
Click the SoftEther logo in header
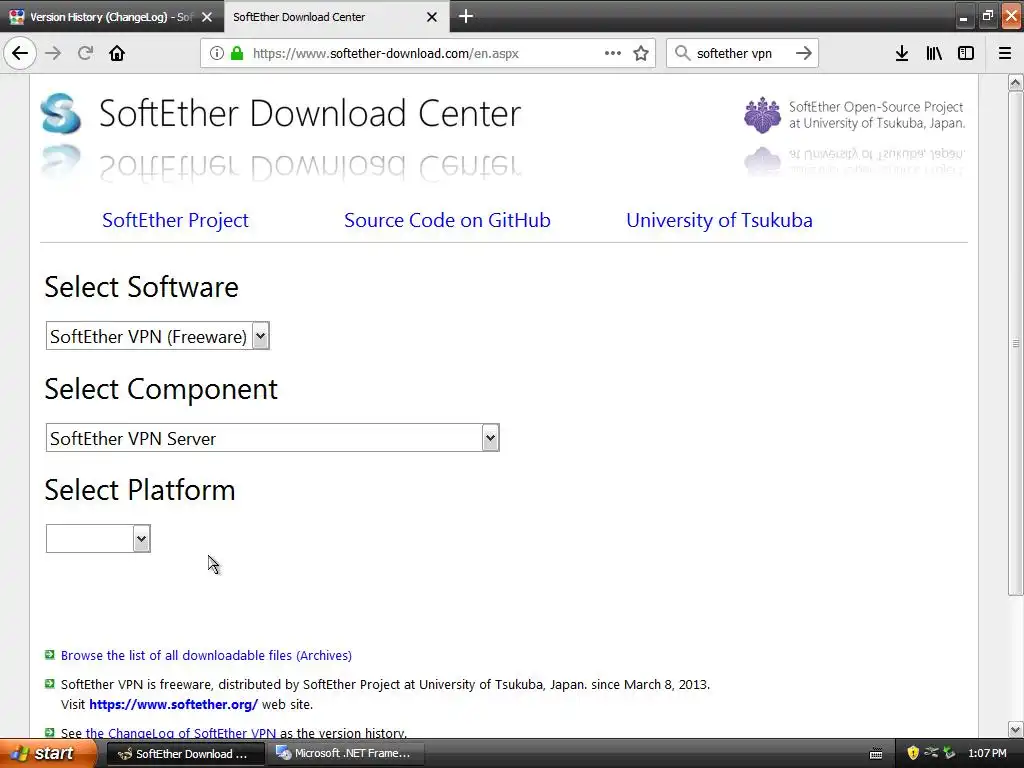coord(61,114)
